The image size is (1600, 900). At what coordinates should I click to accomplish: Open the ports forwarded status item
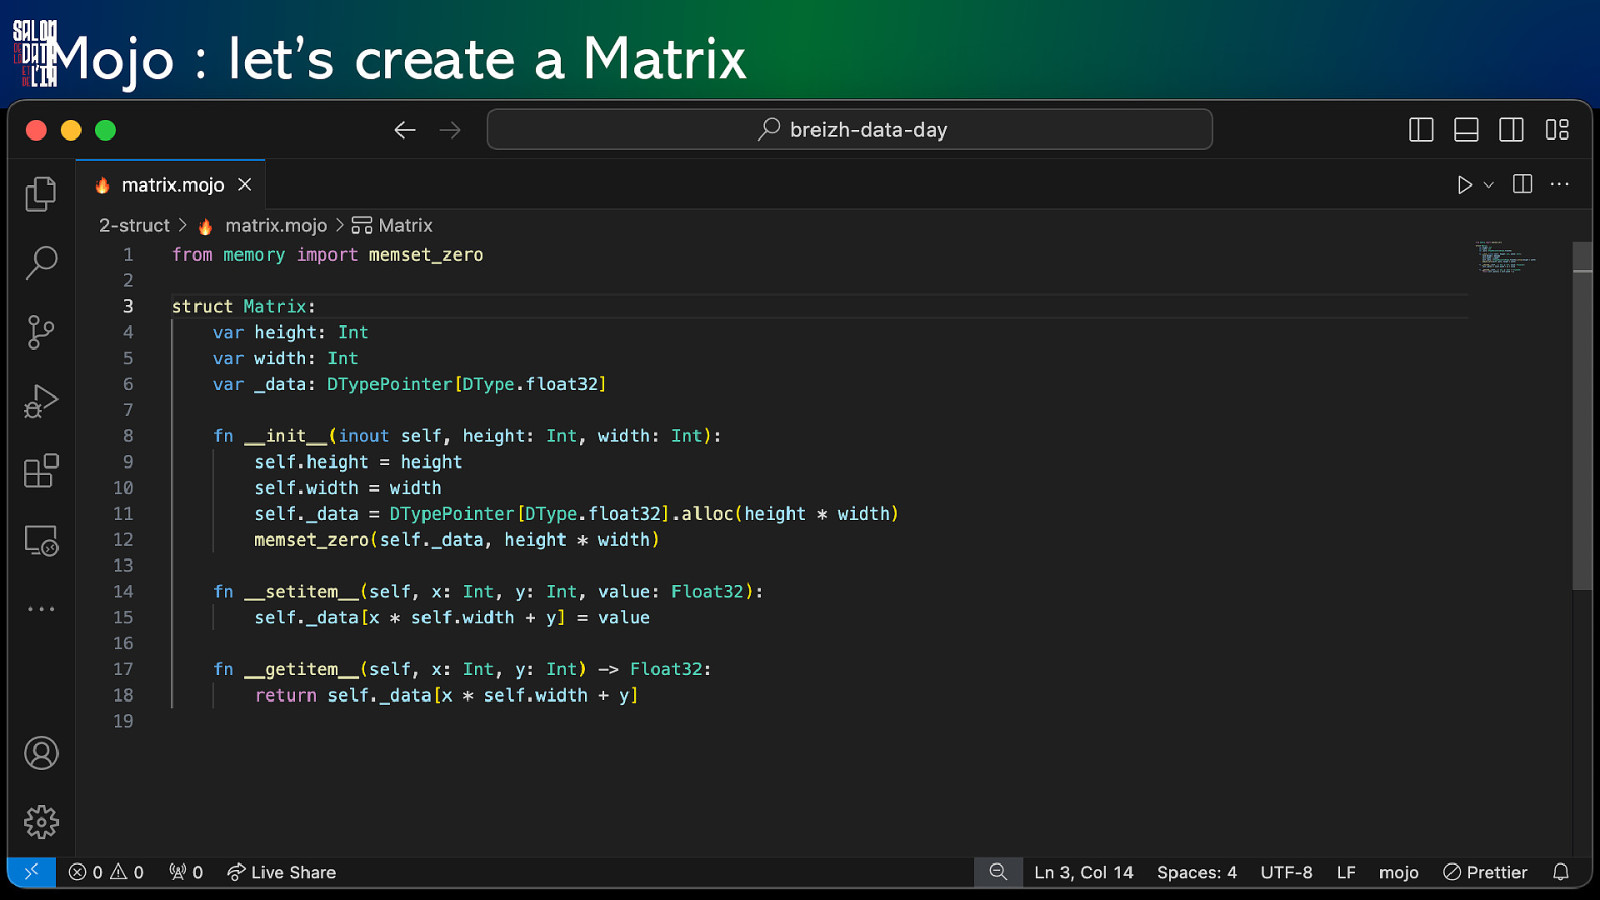click(186, 872)
